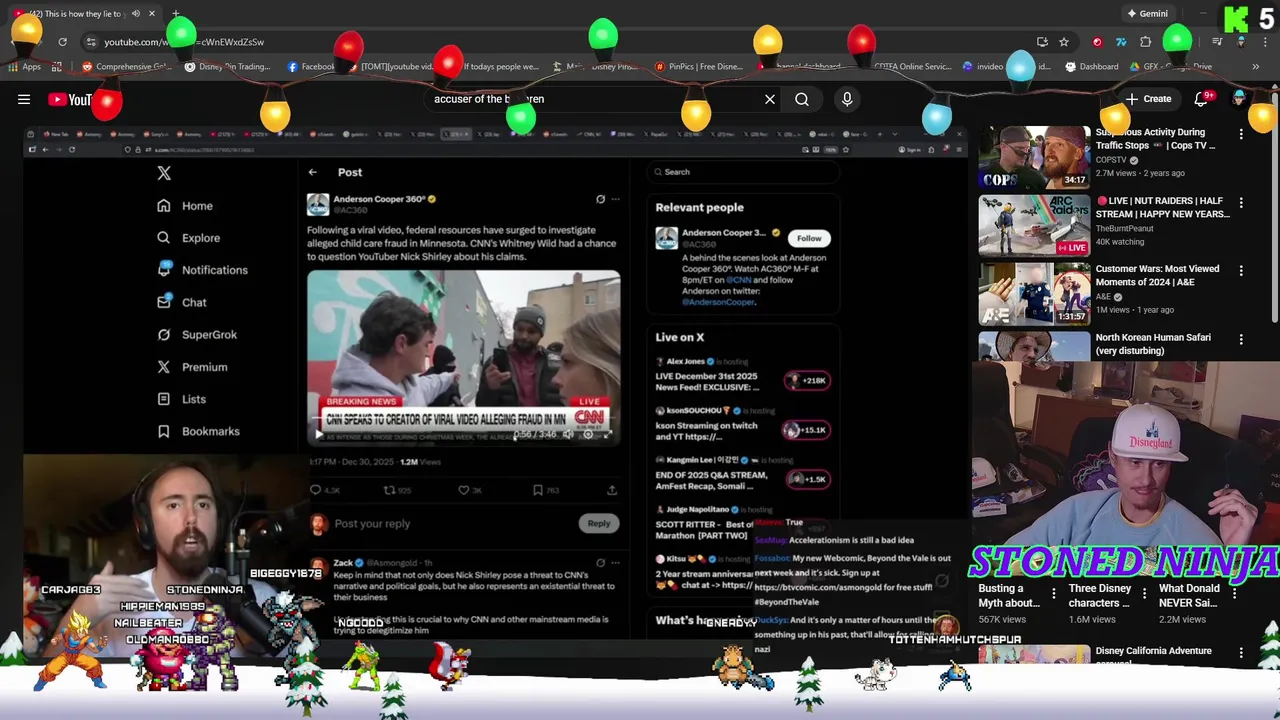Open options for Suspicious Activity COPS video

pos(1241,133)
